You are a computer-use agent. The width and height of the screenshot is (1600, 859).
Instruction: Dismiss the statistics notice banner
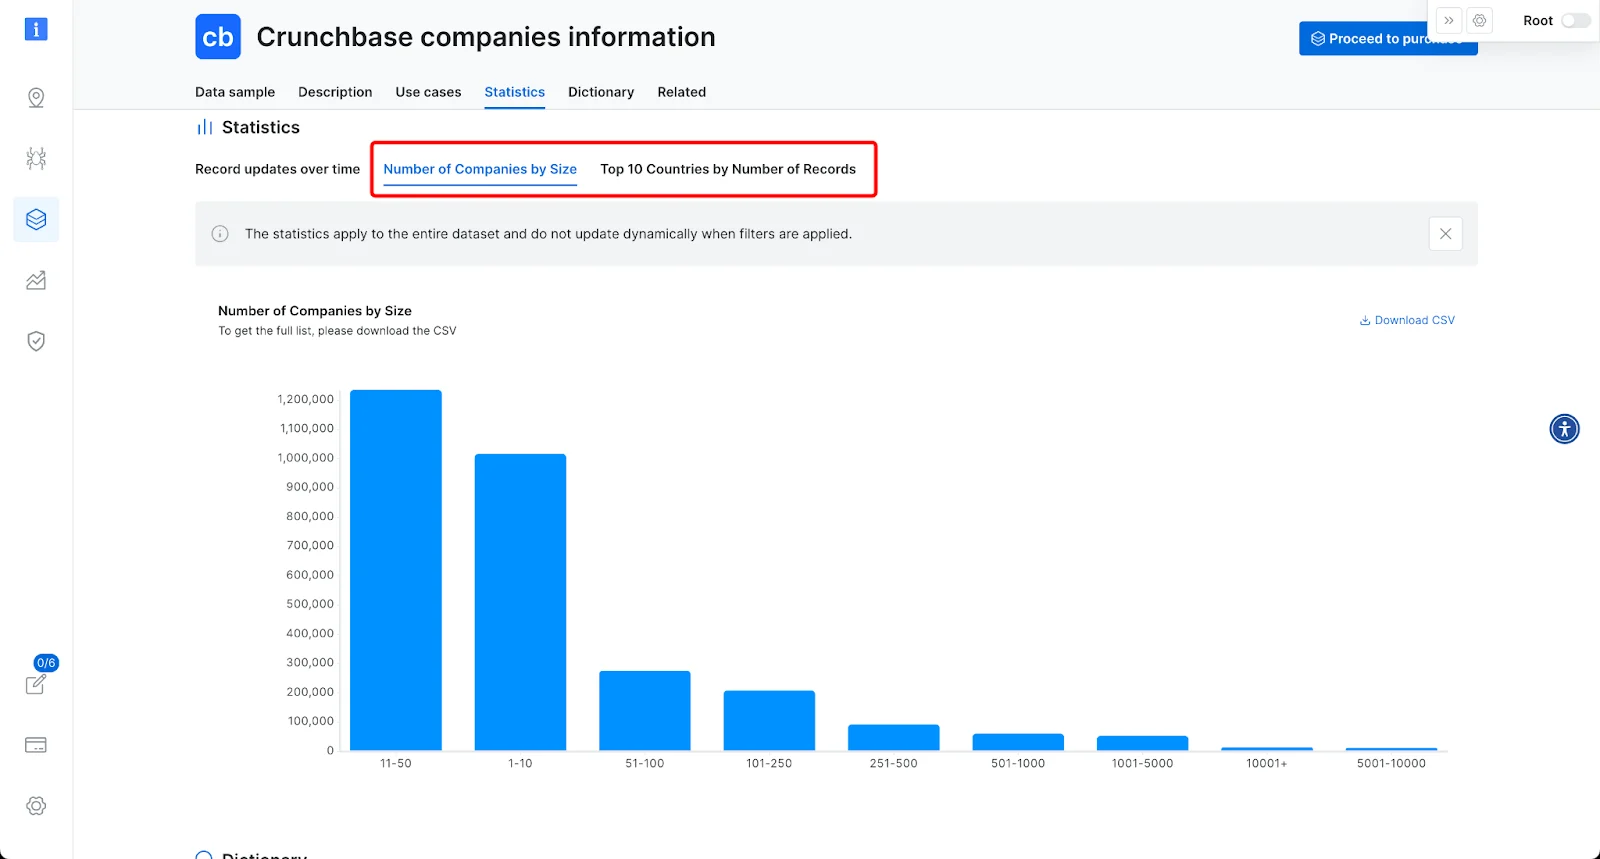pos(1446,234)
